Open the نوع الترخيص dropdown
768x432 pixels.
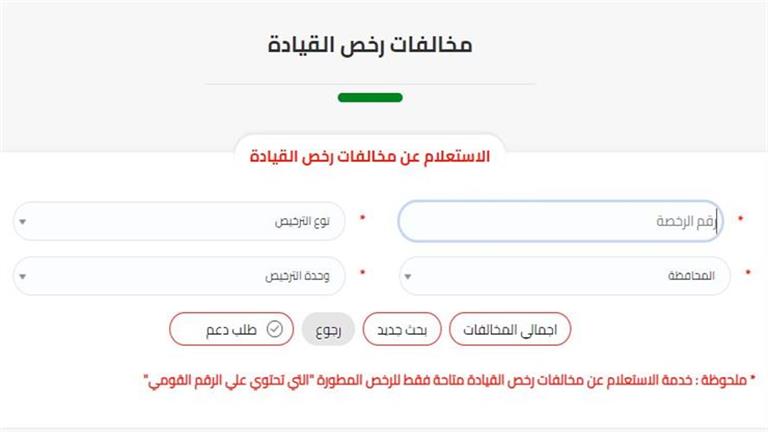[180, 221]
